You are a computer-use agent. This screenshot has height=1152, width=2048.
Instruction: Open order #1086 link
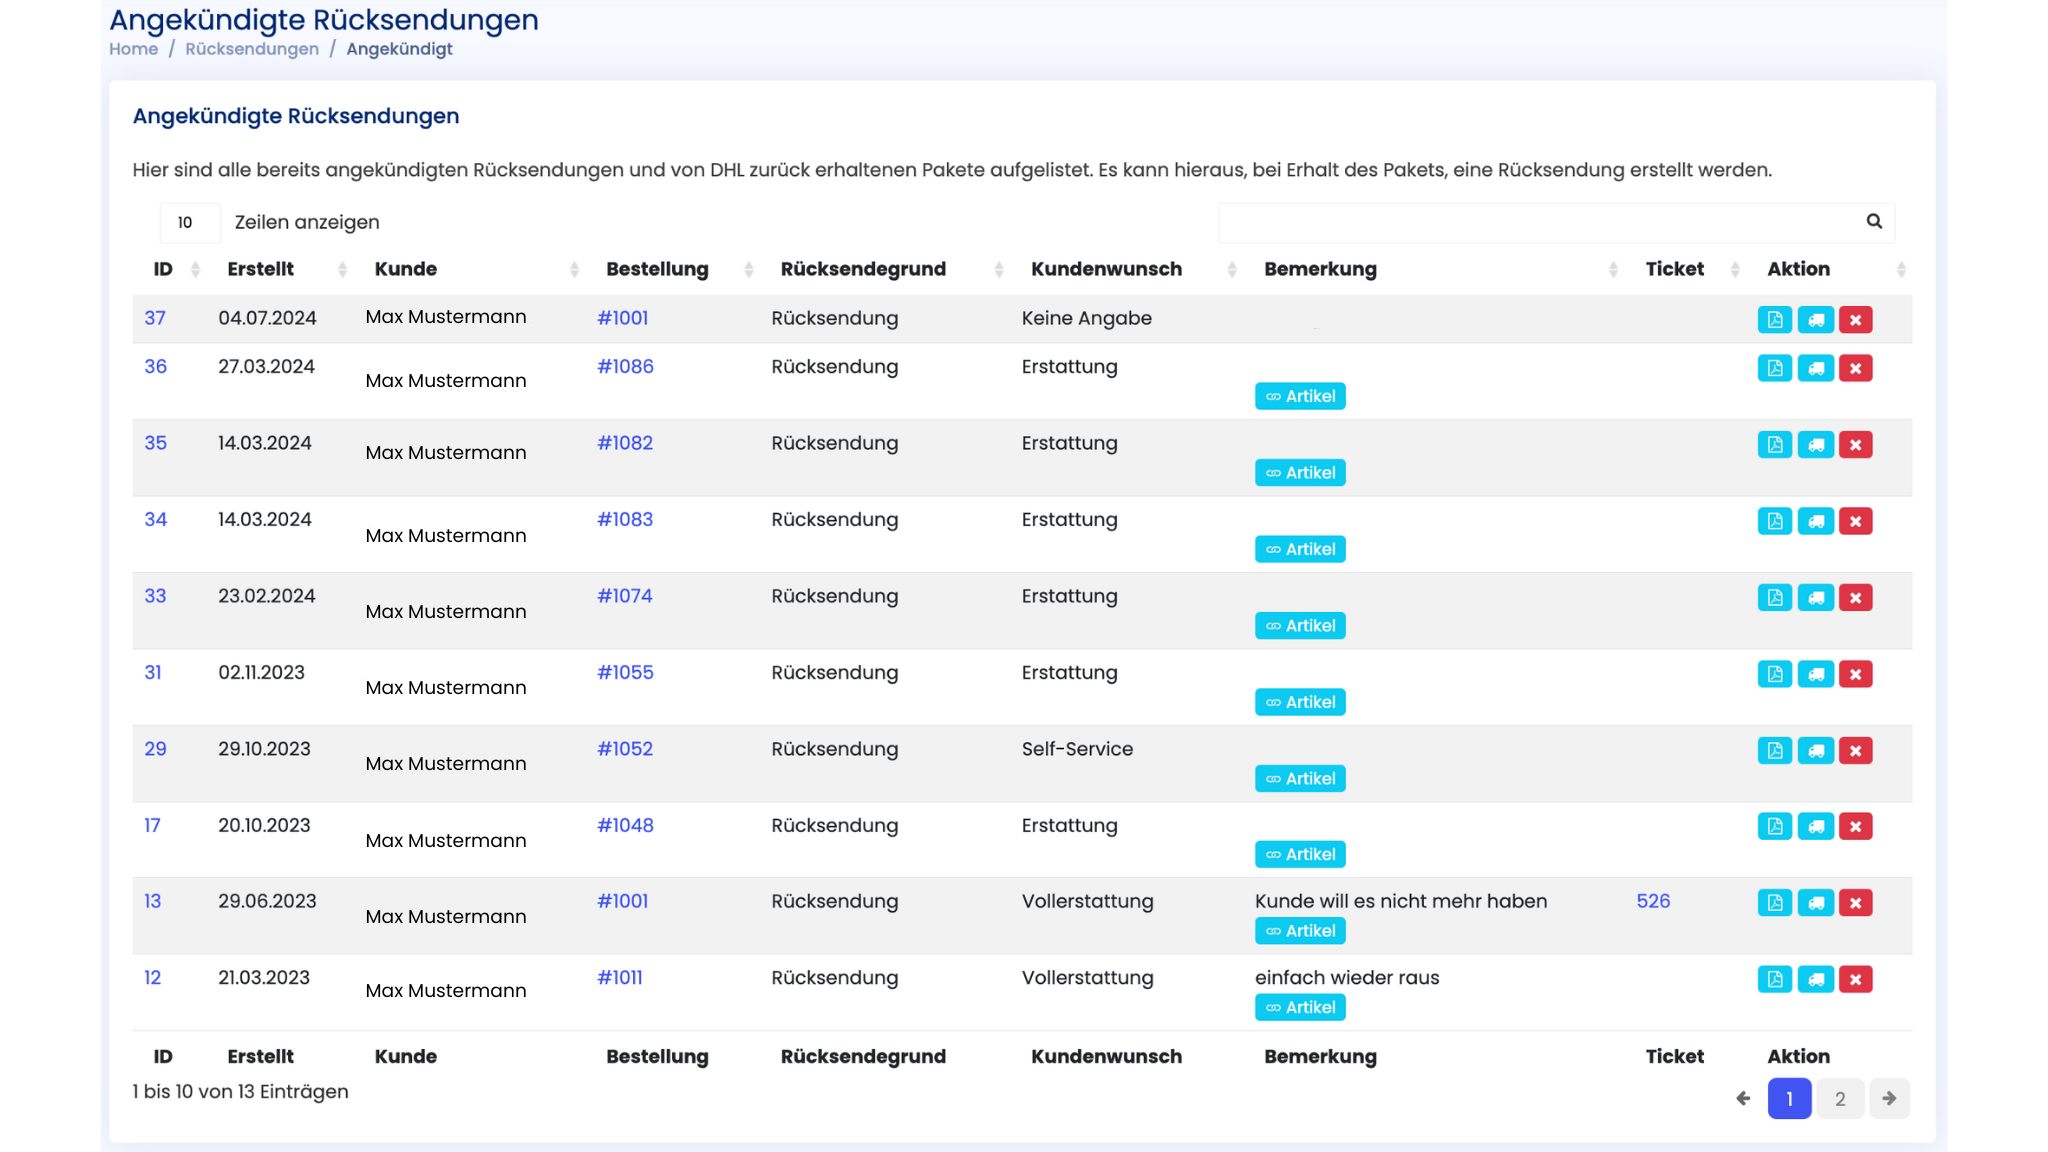[625, 367]
